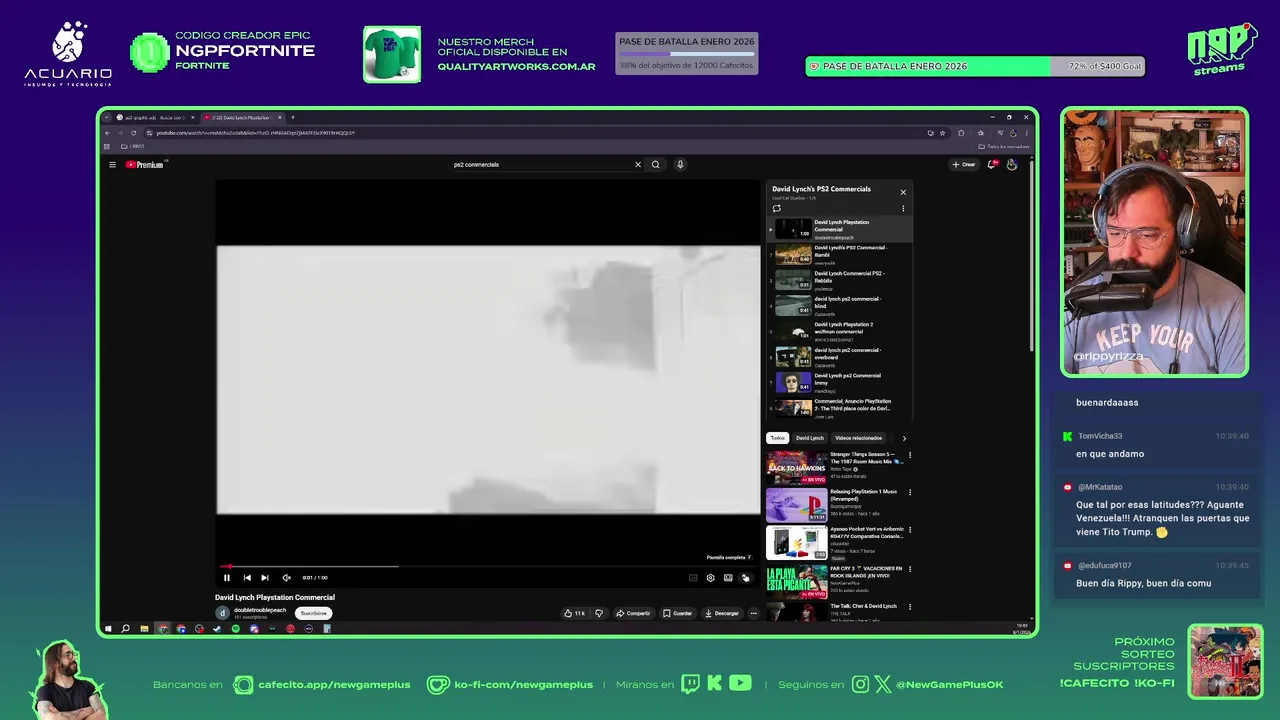
Task: Toggle subtitles on the video player
Action: coord(693,577)
